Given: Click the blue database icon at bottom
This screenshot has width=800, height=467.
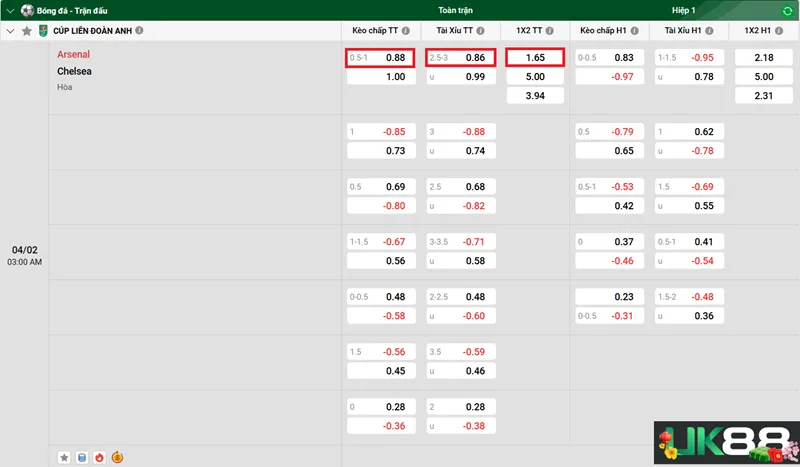Looking at the screenshot, I should click(x=82, y=457).
